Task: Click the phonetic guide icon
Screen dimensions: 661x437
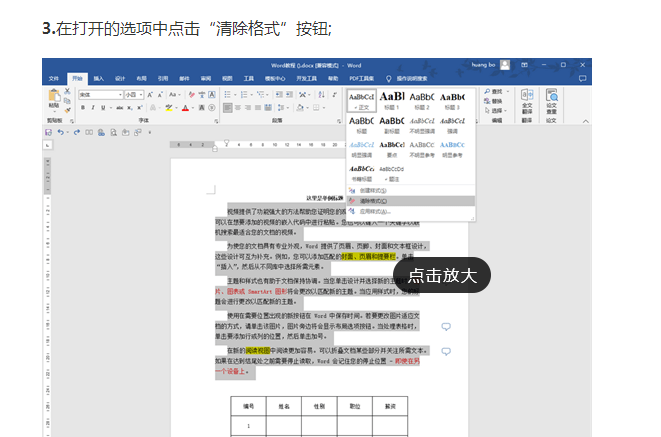Action: pyautogui.click(x=202, y=95)
